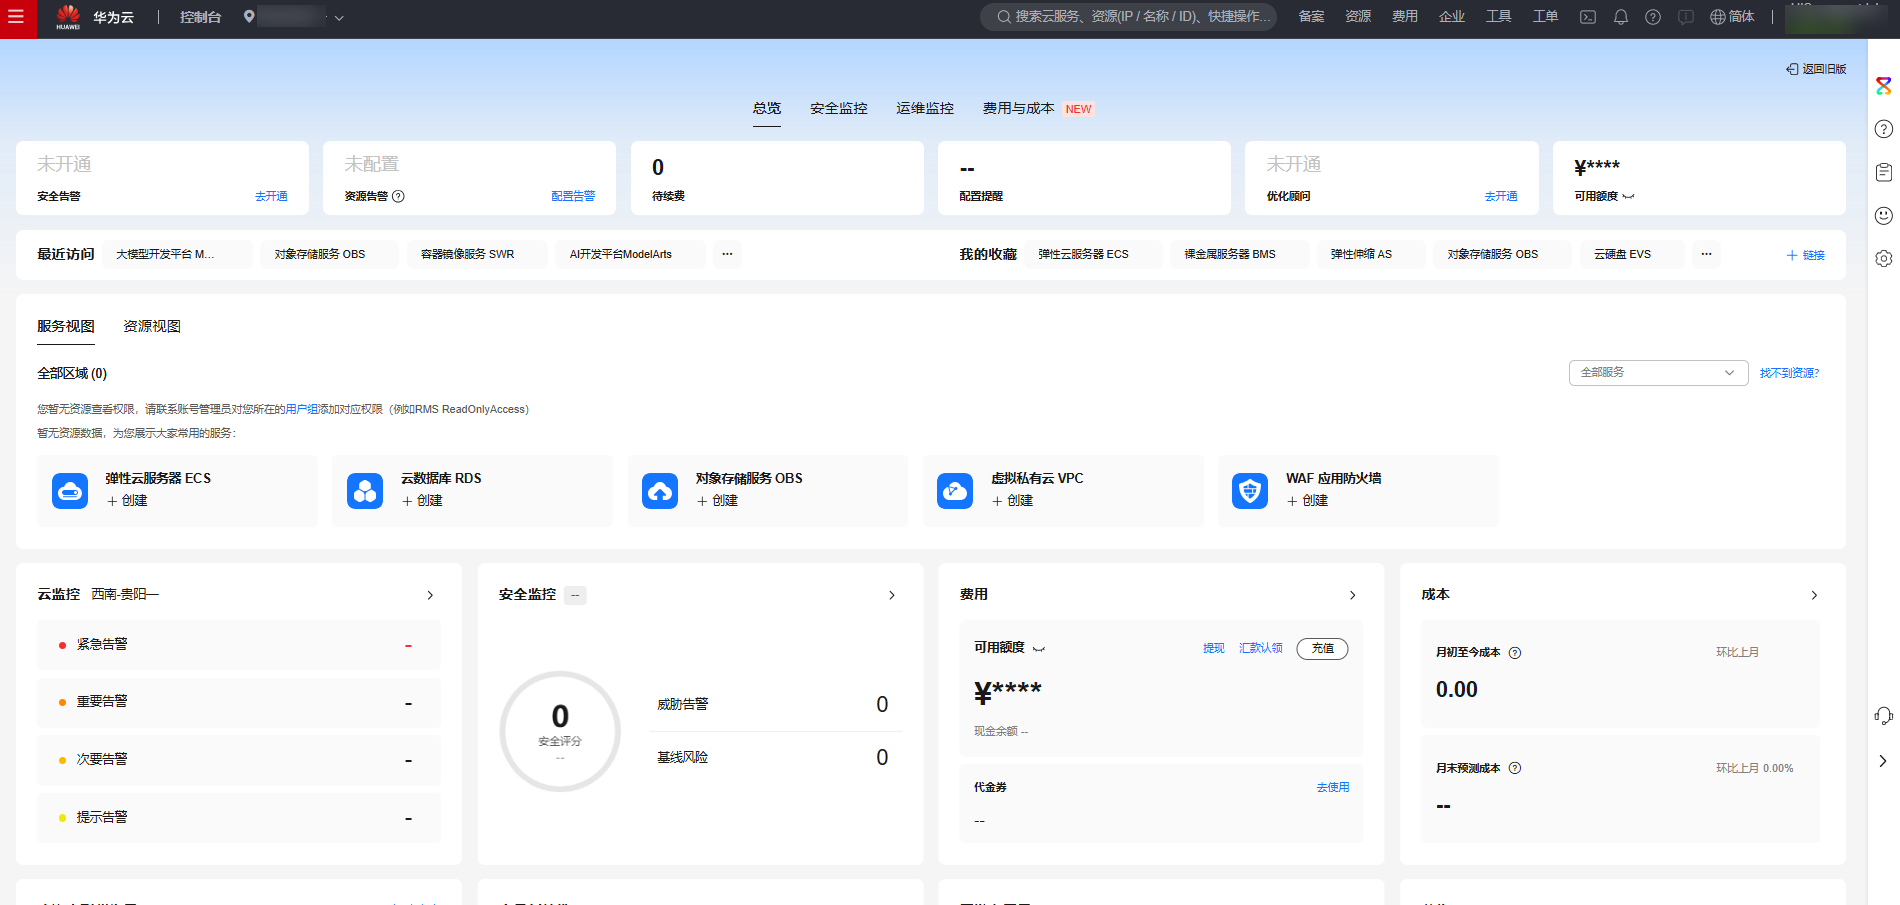Open the 工单 top menu
The width and height of the screenshot is (1900, 905).
[x=1546, y=17]
